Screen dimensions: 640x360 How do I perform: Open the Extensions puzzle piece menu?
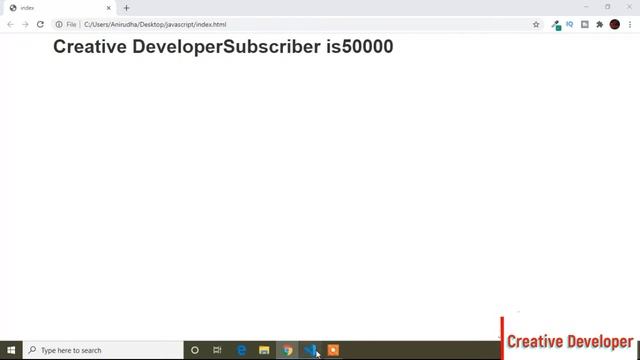[x=599, y=24]
